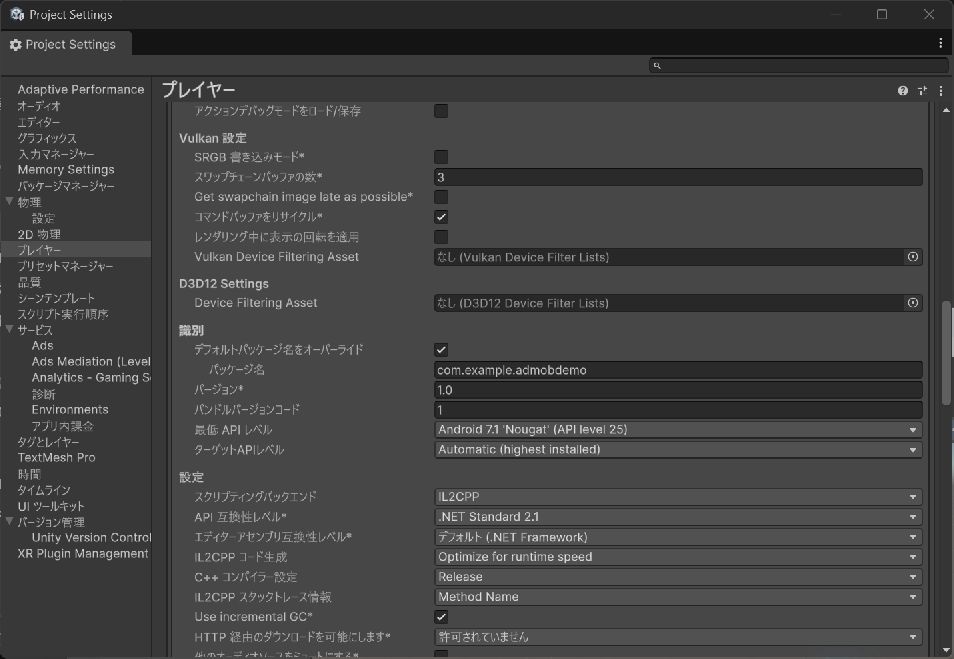Open the help icon in Player header
The image size is (954, 659).
click(902, 91)
